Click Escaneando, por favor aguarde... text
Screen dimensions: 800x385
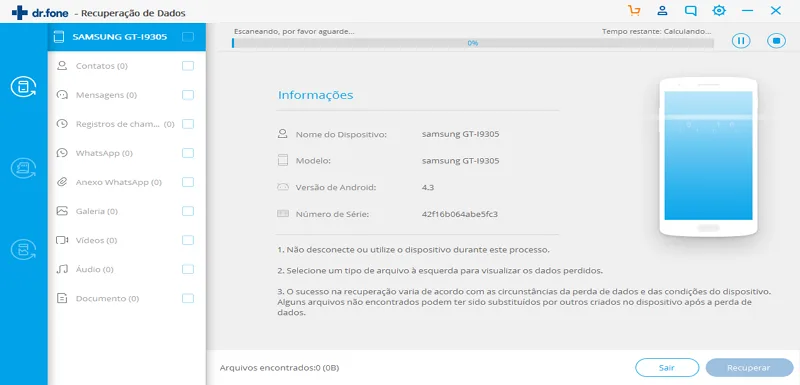[x=294, y=31]
